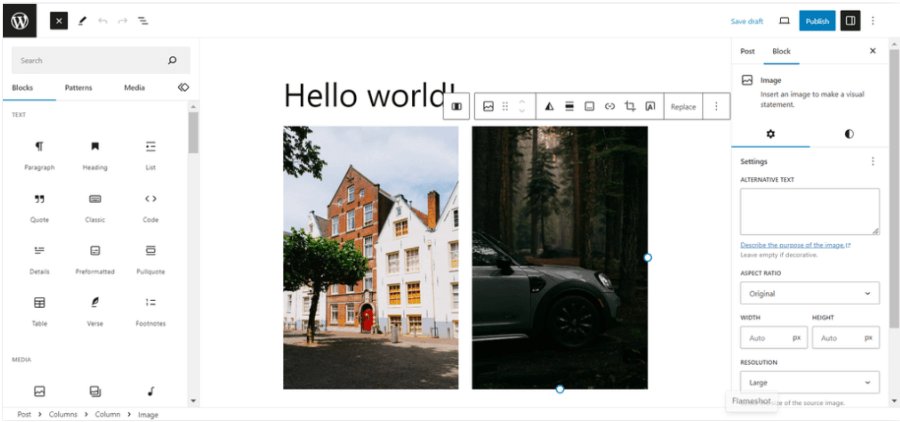Open the top bar Options menu
The width and height of the screenshot is (900, 422).
[x=873, y=21]
